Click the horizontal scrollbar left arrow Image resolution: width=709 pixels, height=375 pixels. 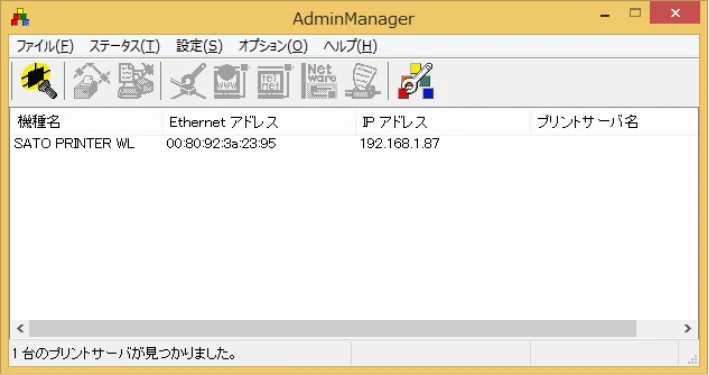point(20,328)
